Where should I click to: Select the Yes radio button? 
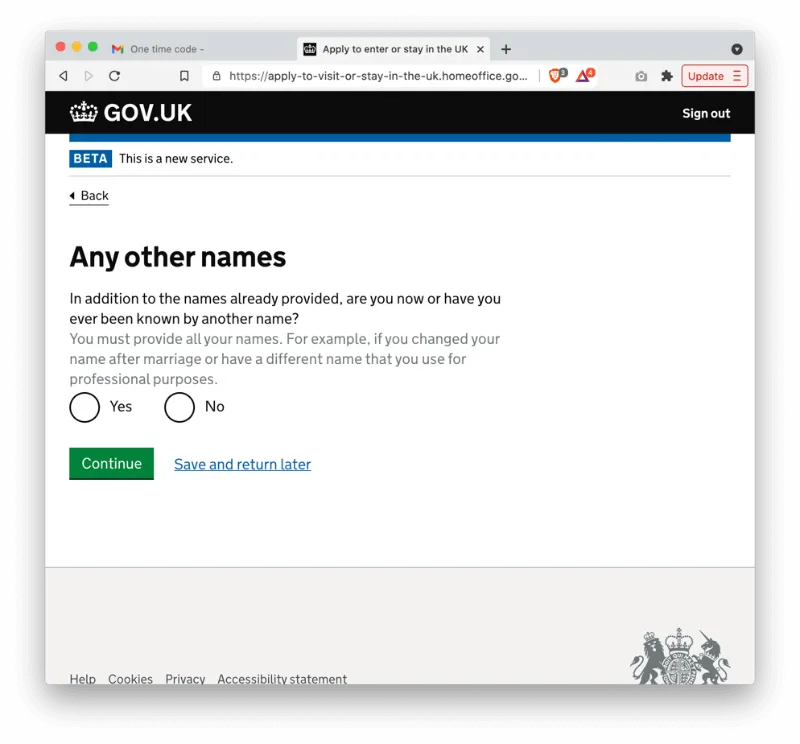coord(85,407)
